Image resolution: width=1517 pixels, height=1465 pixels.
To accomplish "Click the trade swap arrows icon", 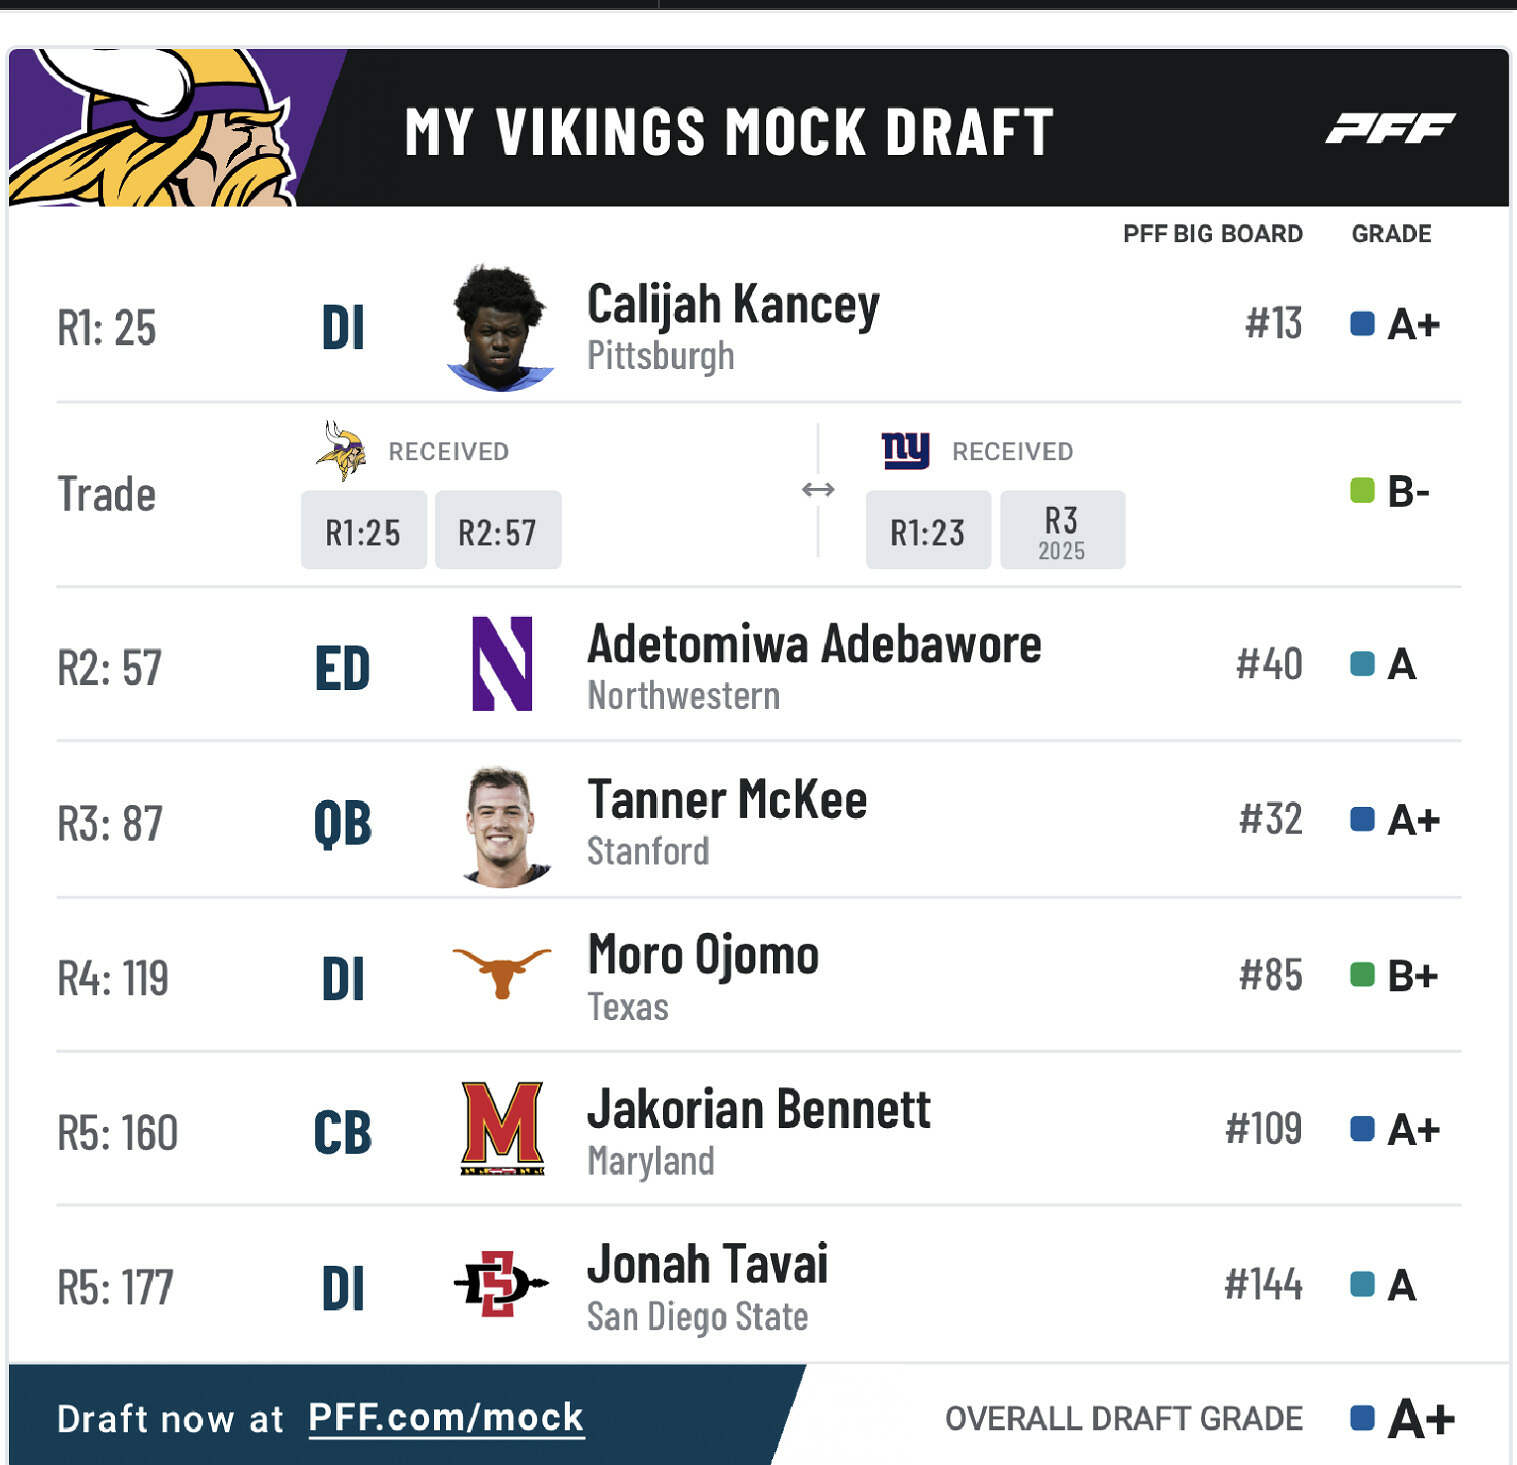I will tap(818, 489).
